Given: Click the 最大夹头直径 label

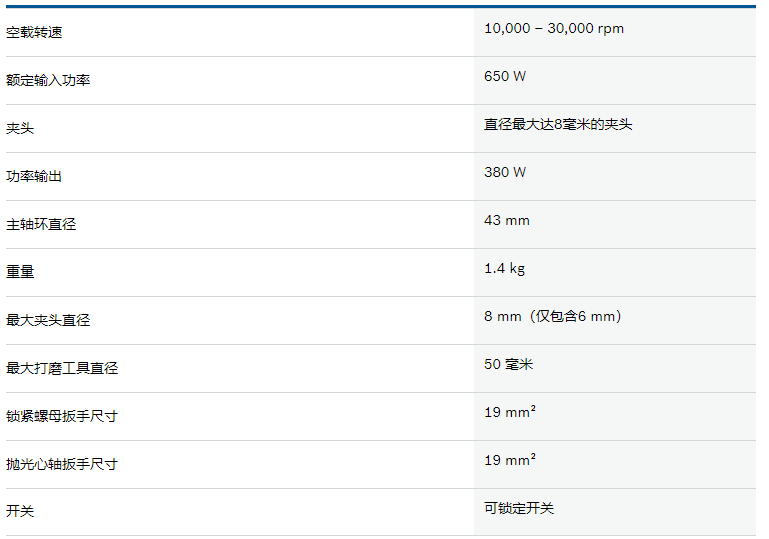Looking at the screenshot, I should click(x=48, y=320).
